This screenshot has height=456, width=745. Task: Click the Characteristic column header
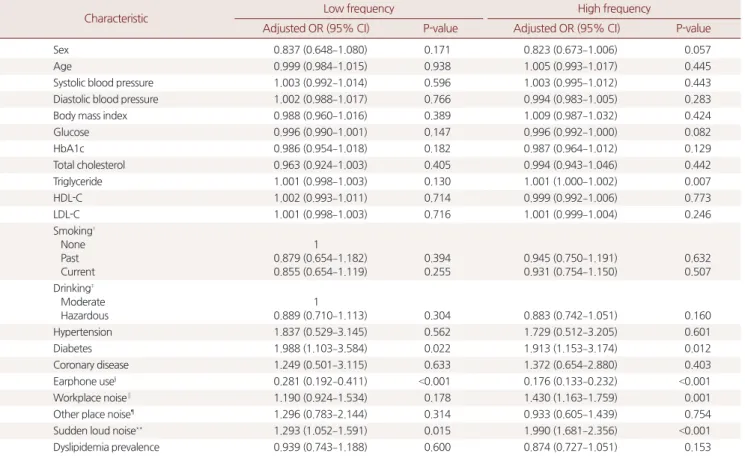coord(116,19)
